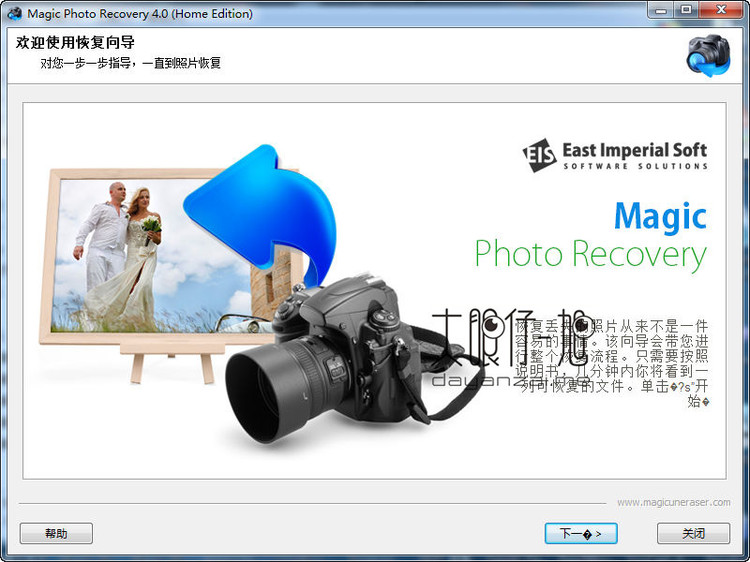Click the East Imperial Soft logo

(615, 155)
